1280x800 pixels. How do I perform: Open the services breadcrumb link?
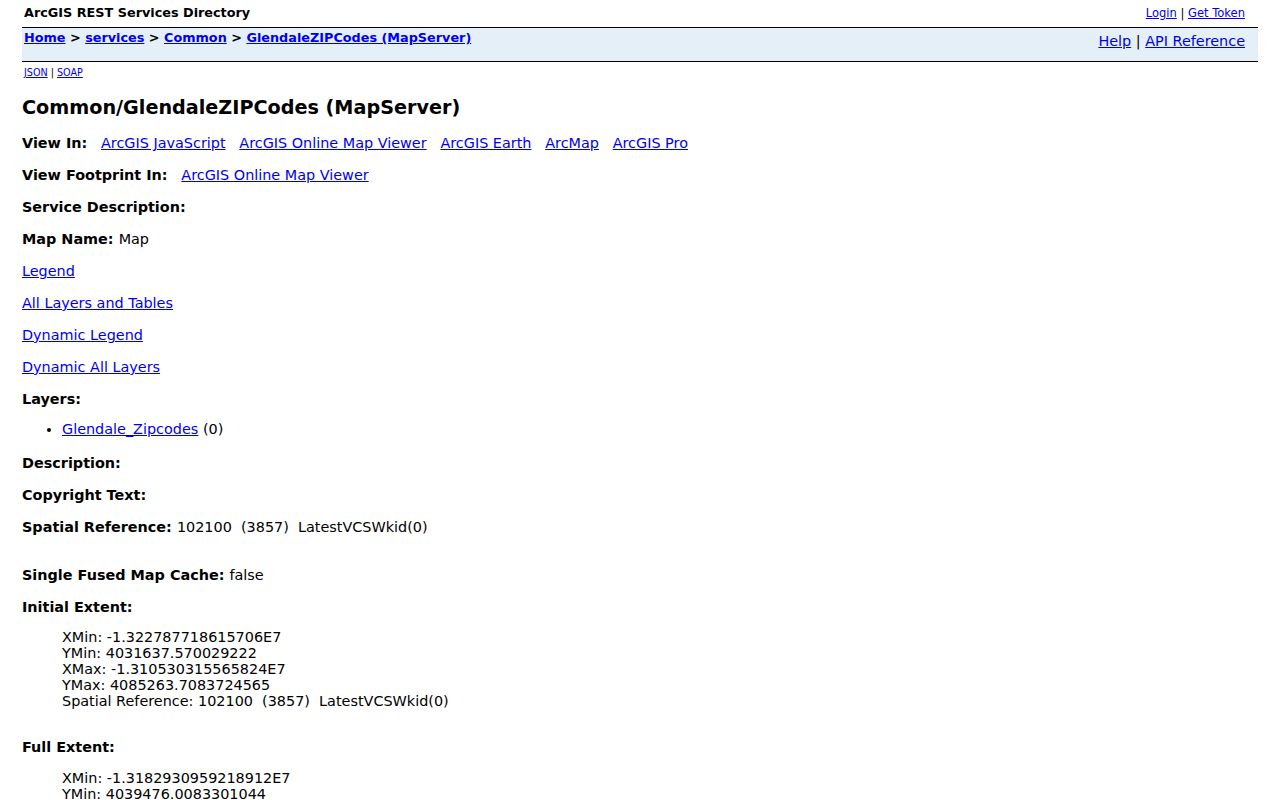(115, 38)
